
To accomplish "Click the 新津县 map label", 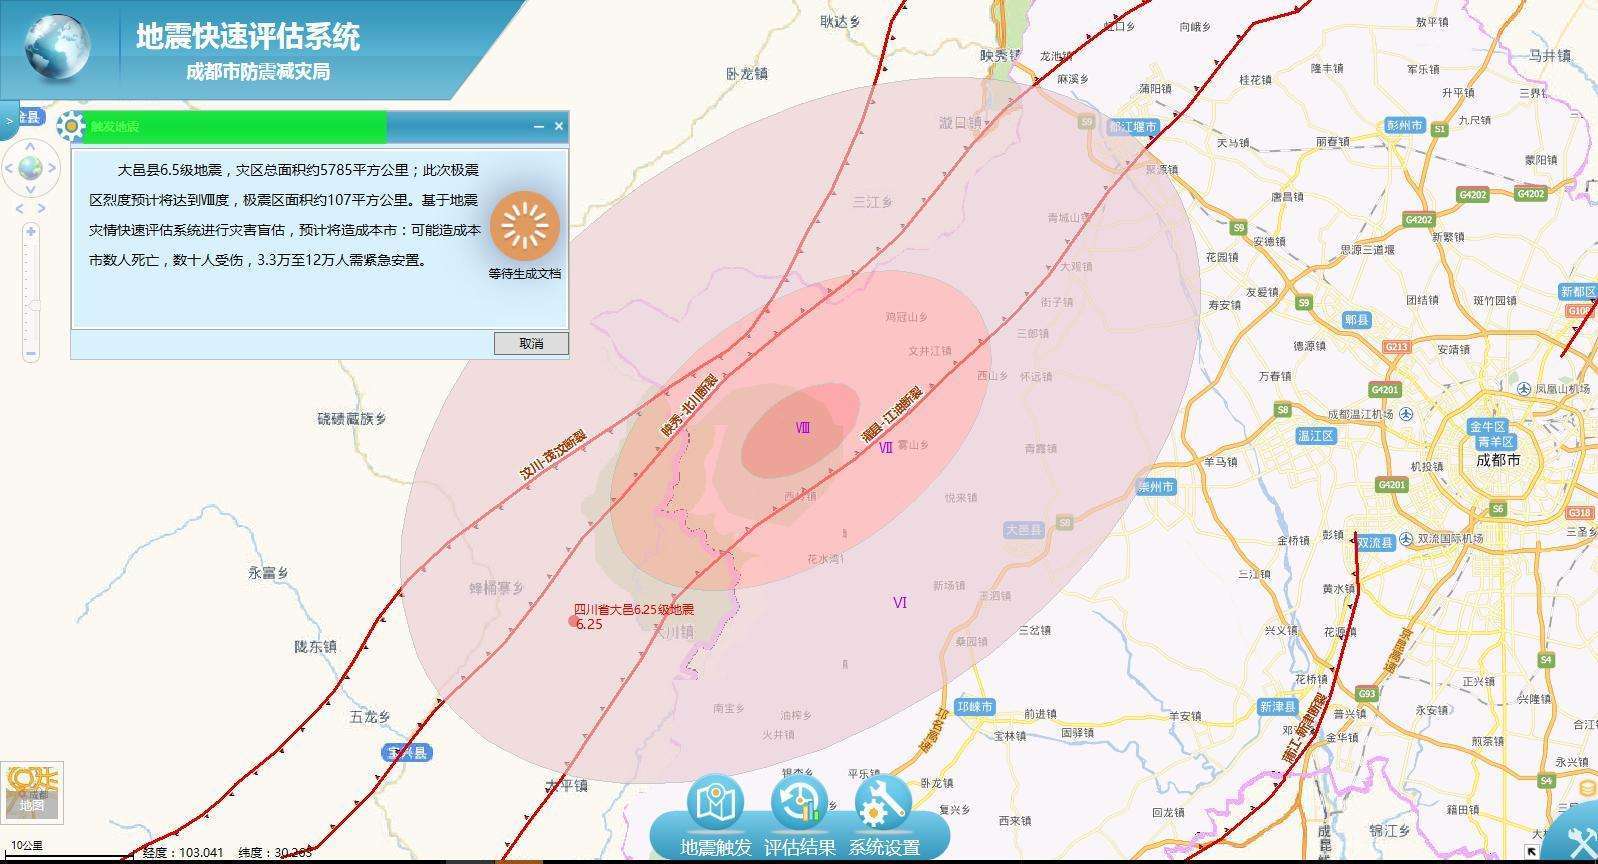I will (x=1278, y=707).
